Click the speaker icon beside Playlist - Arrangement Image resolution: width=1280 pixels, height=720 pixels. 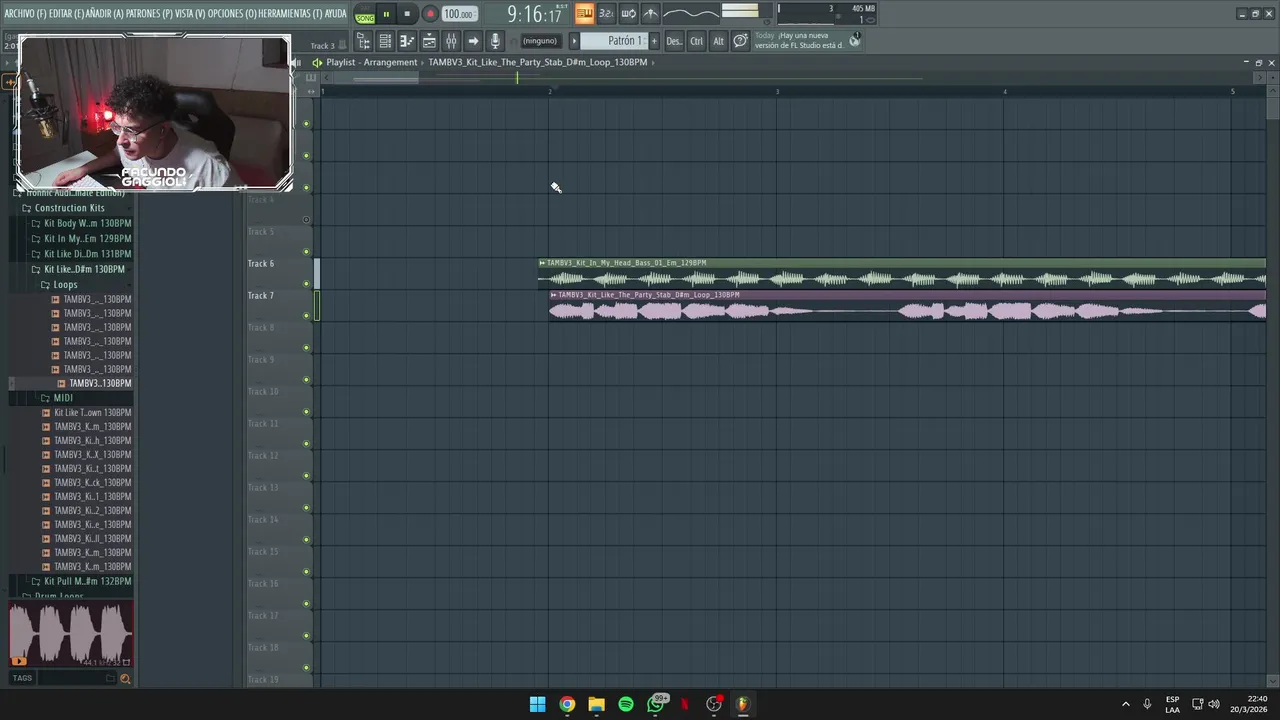click(317, 62)
